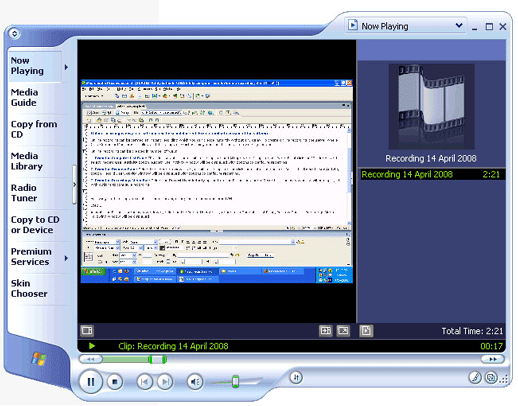Click the video size toggle icon

click(x=325, y=330)
